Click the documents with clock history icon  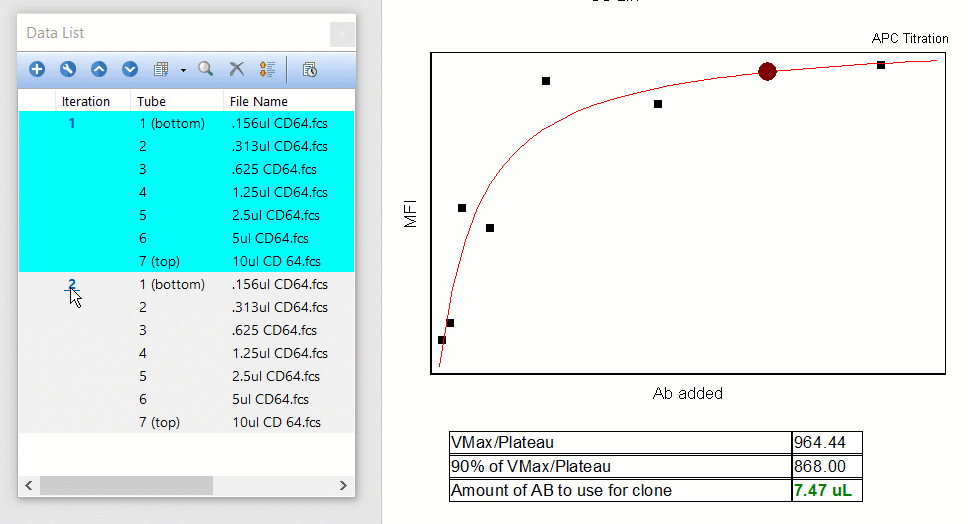(x=309, y=69)
